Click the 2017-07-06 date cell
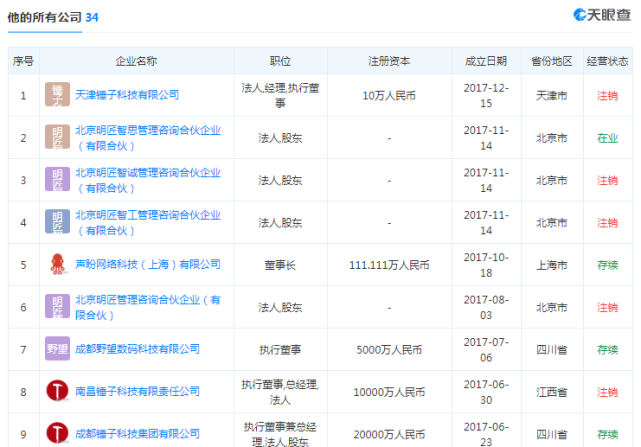 486,349
